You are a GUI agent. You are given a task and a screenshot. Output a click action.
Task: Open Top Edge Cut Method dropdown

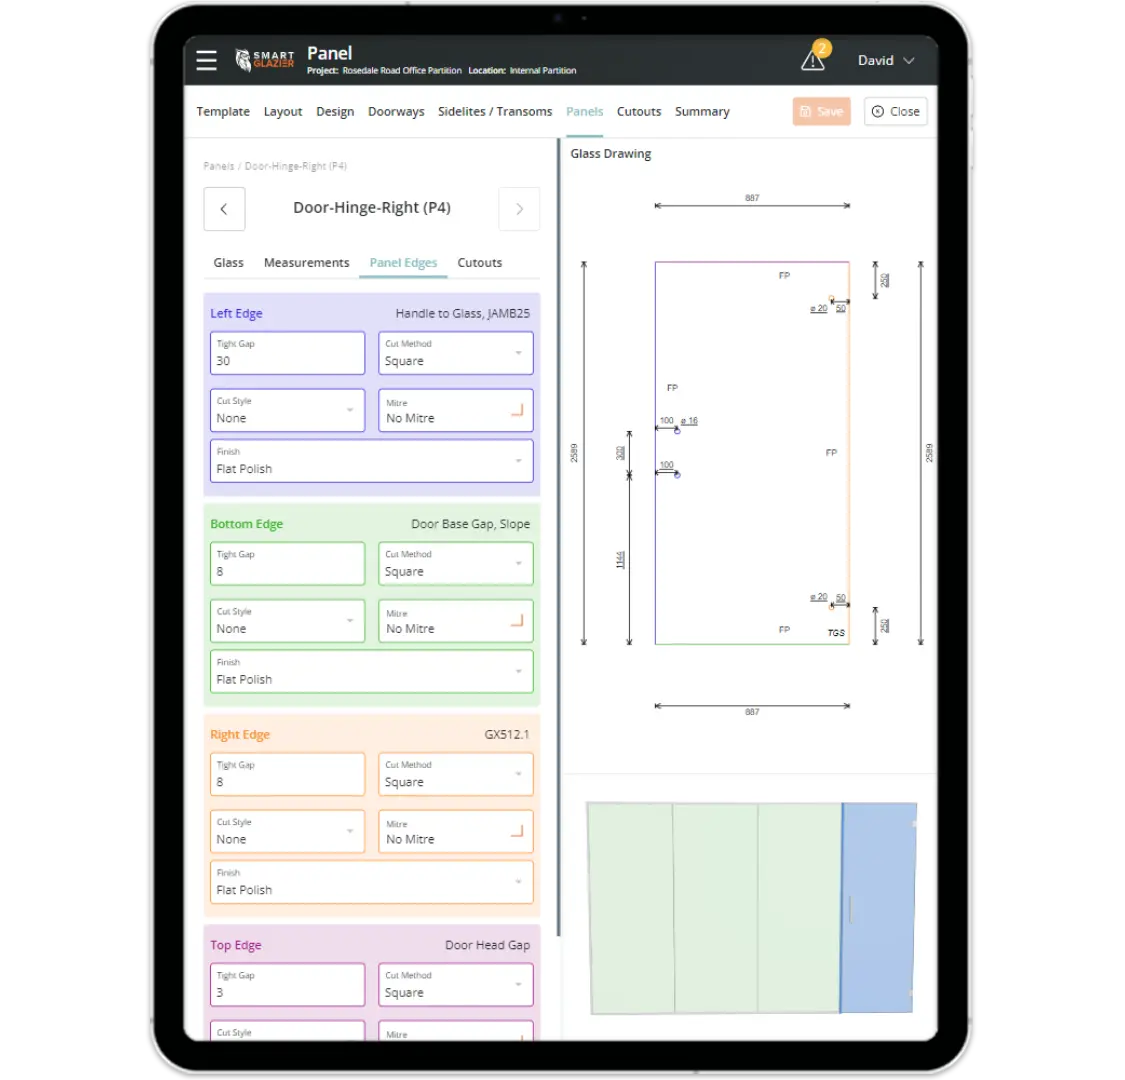(456, 985)
